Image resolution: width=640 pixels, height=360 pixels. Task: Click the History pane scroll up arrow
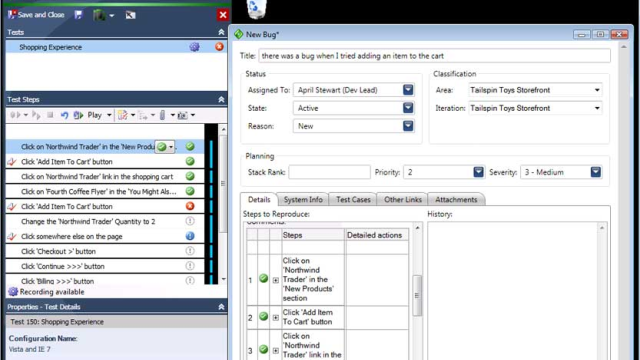click(x=602, y=228)
